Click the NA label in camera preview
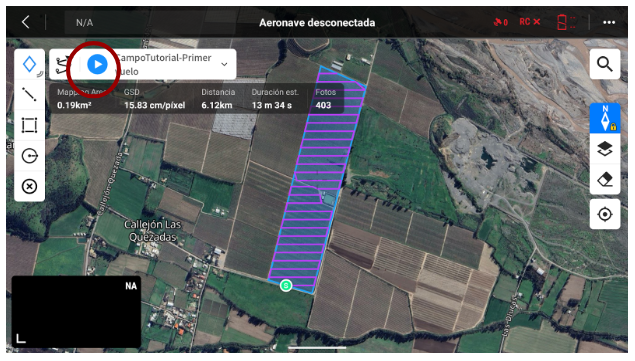 (x=131, y=286)
